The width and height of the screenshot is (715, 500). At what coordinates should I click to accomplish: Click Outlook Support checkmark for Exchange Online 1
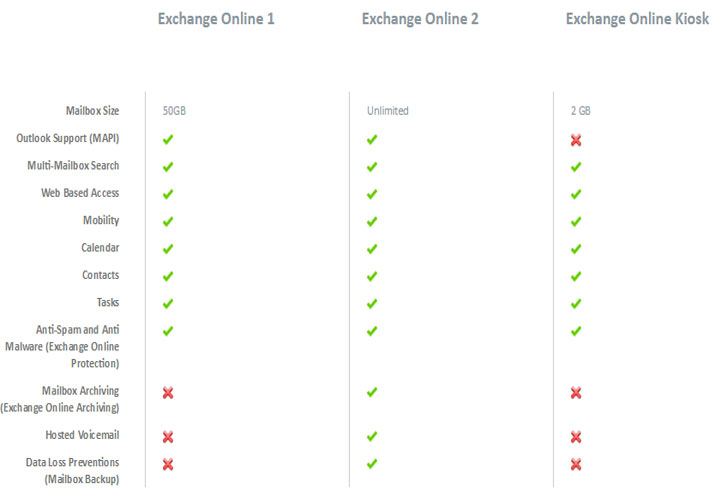pyautogui.click(x=168, y=139)
